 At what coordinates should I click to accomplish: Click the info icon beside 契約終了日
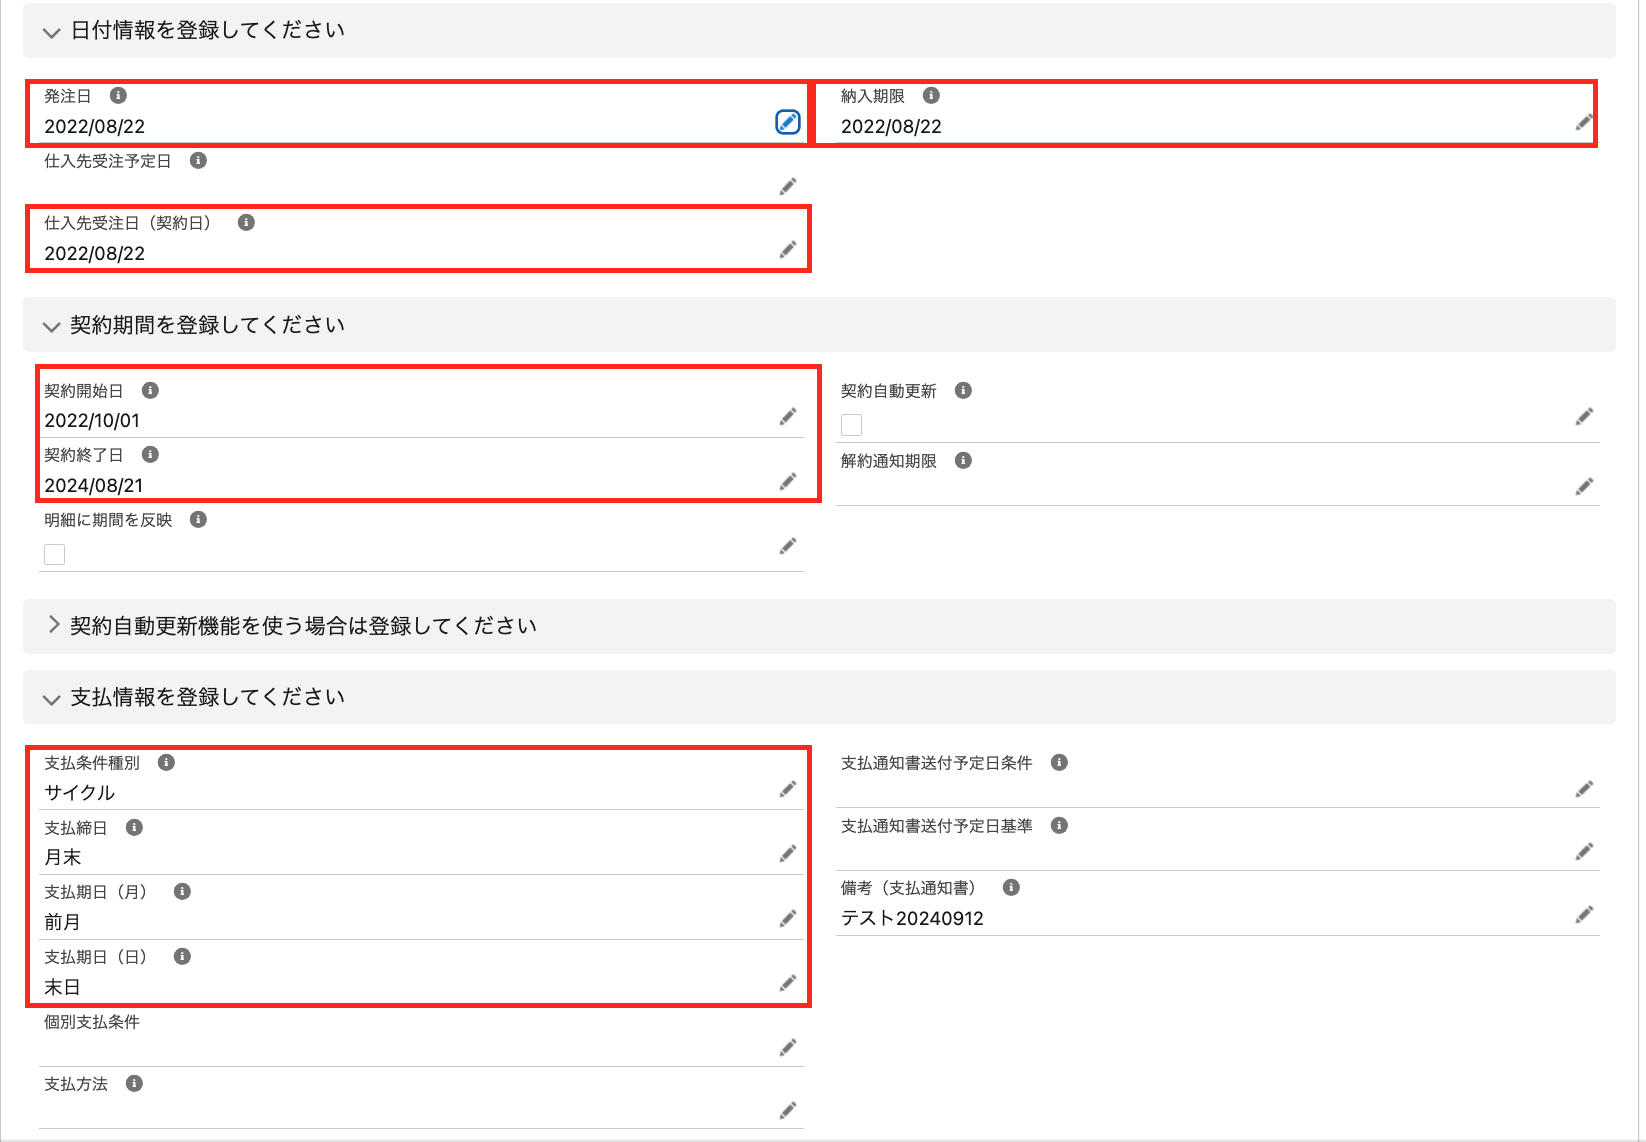coord(150,454)
